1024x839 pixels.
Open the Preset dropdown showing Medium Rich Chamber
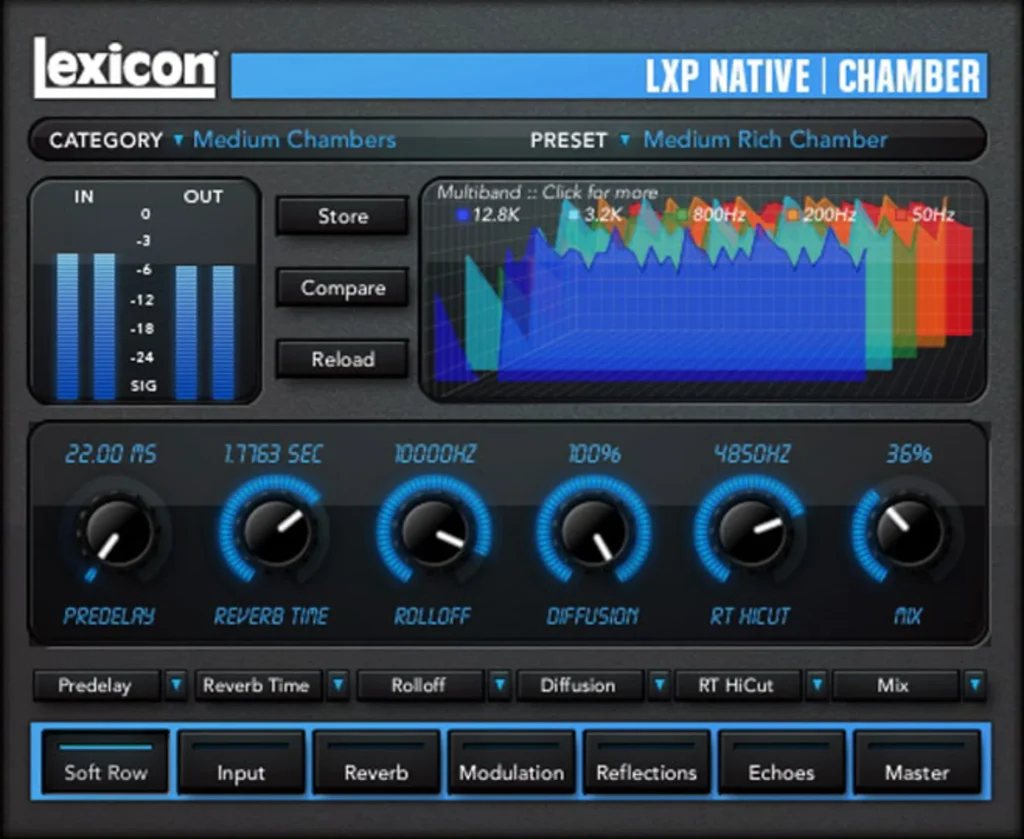[x=765, y=140]
